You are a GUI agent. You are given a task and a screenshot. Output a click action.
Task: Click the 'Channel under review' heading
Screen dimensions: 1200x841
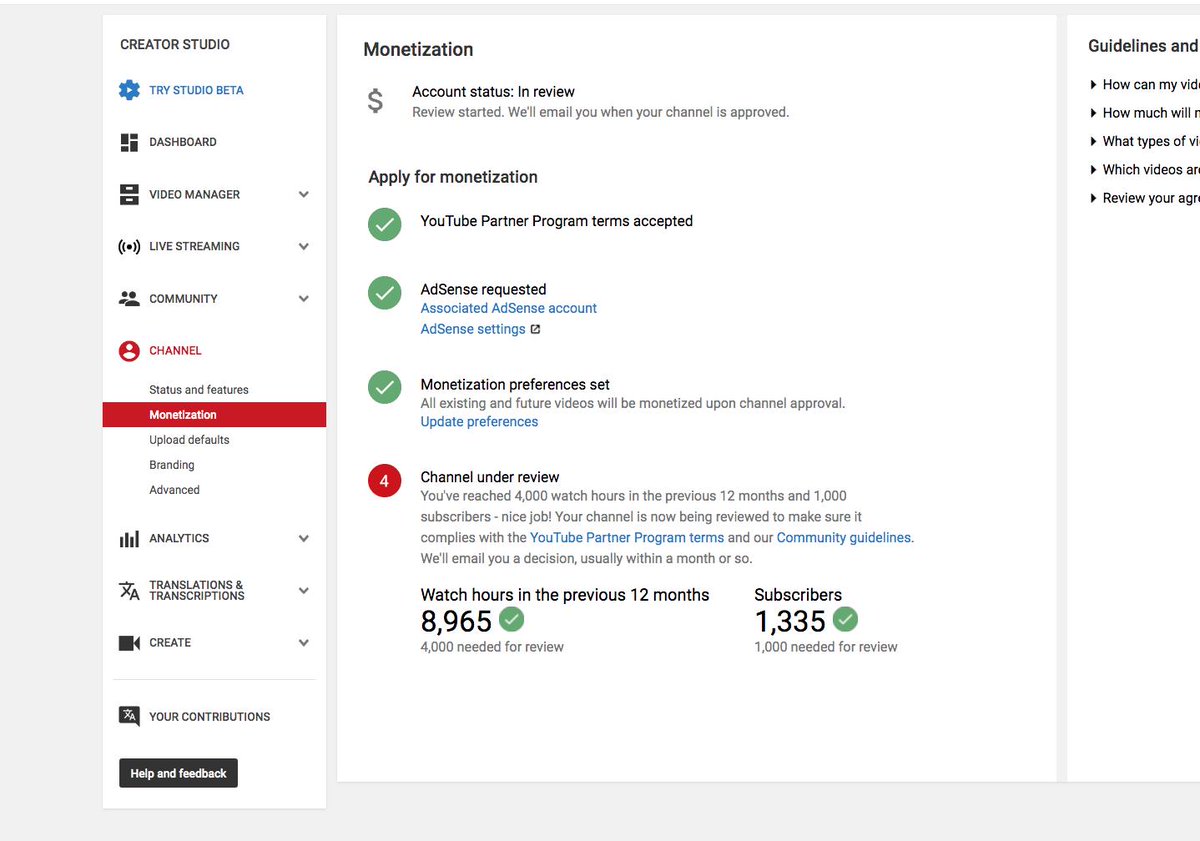click(490, 477)
